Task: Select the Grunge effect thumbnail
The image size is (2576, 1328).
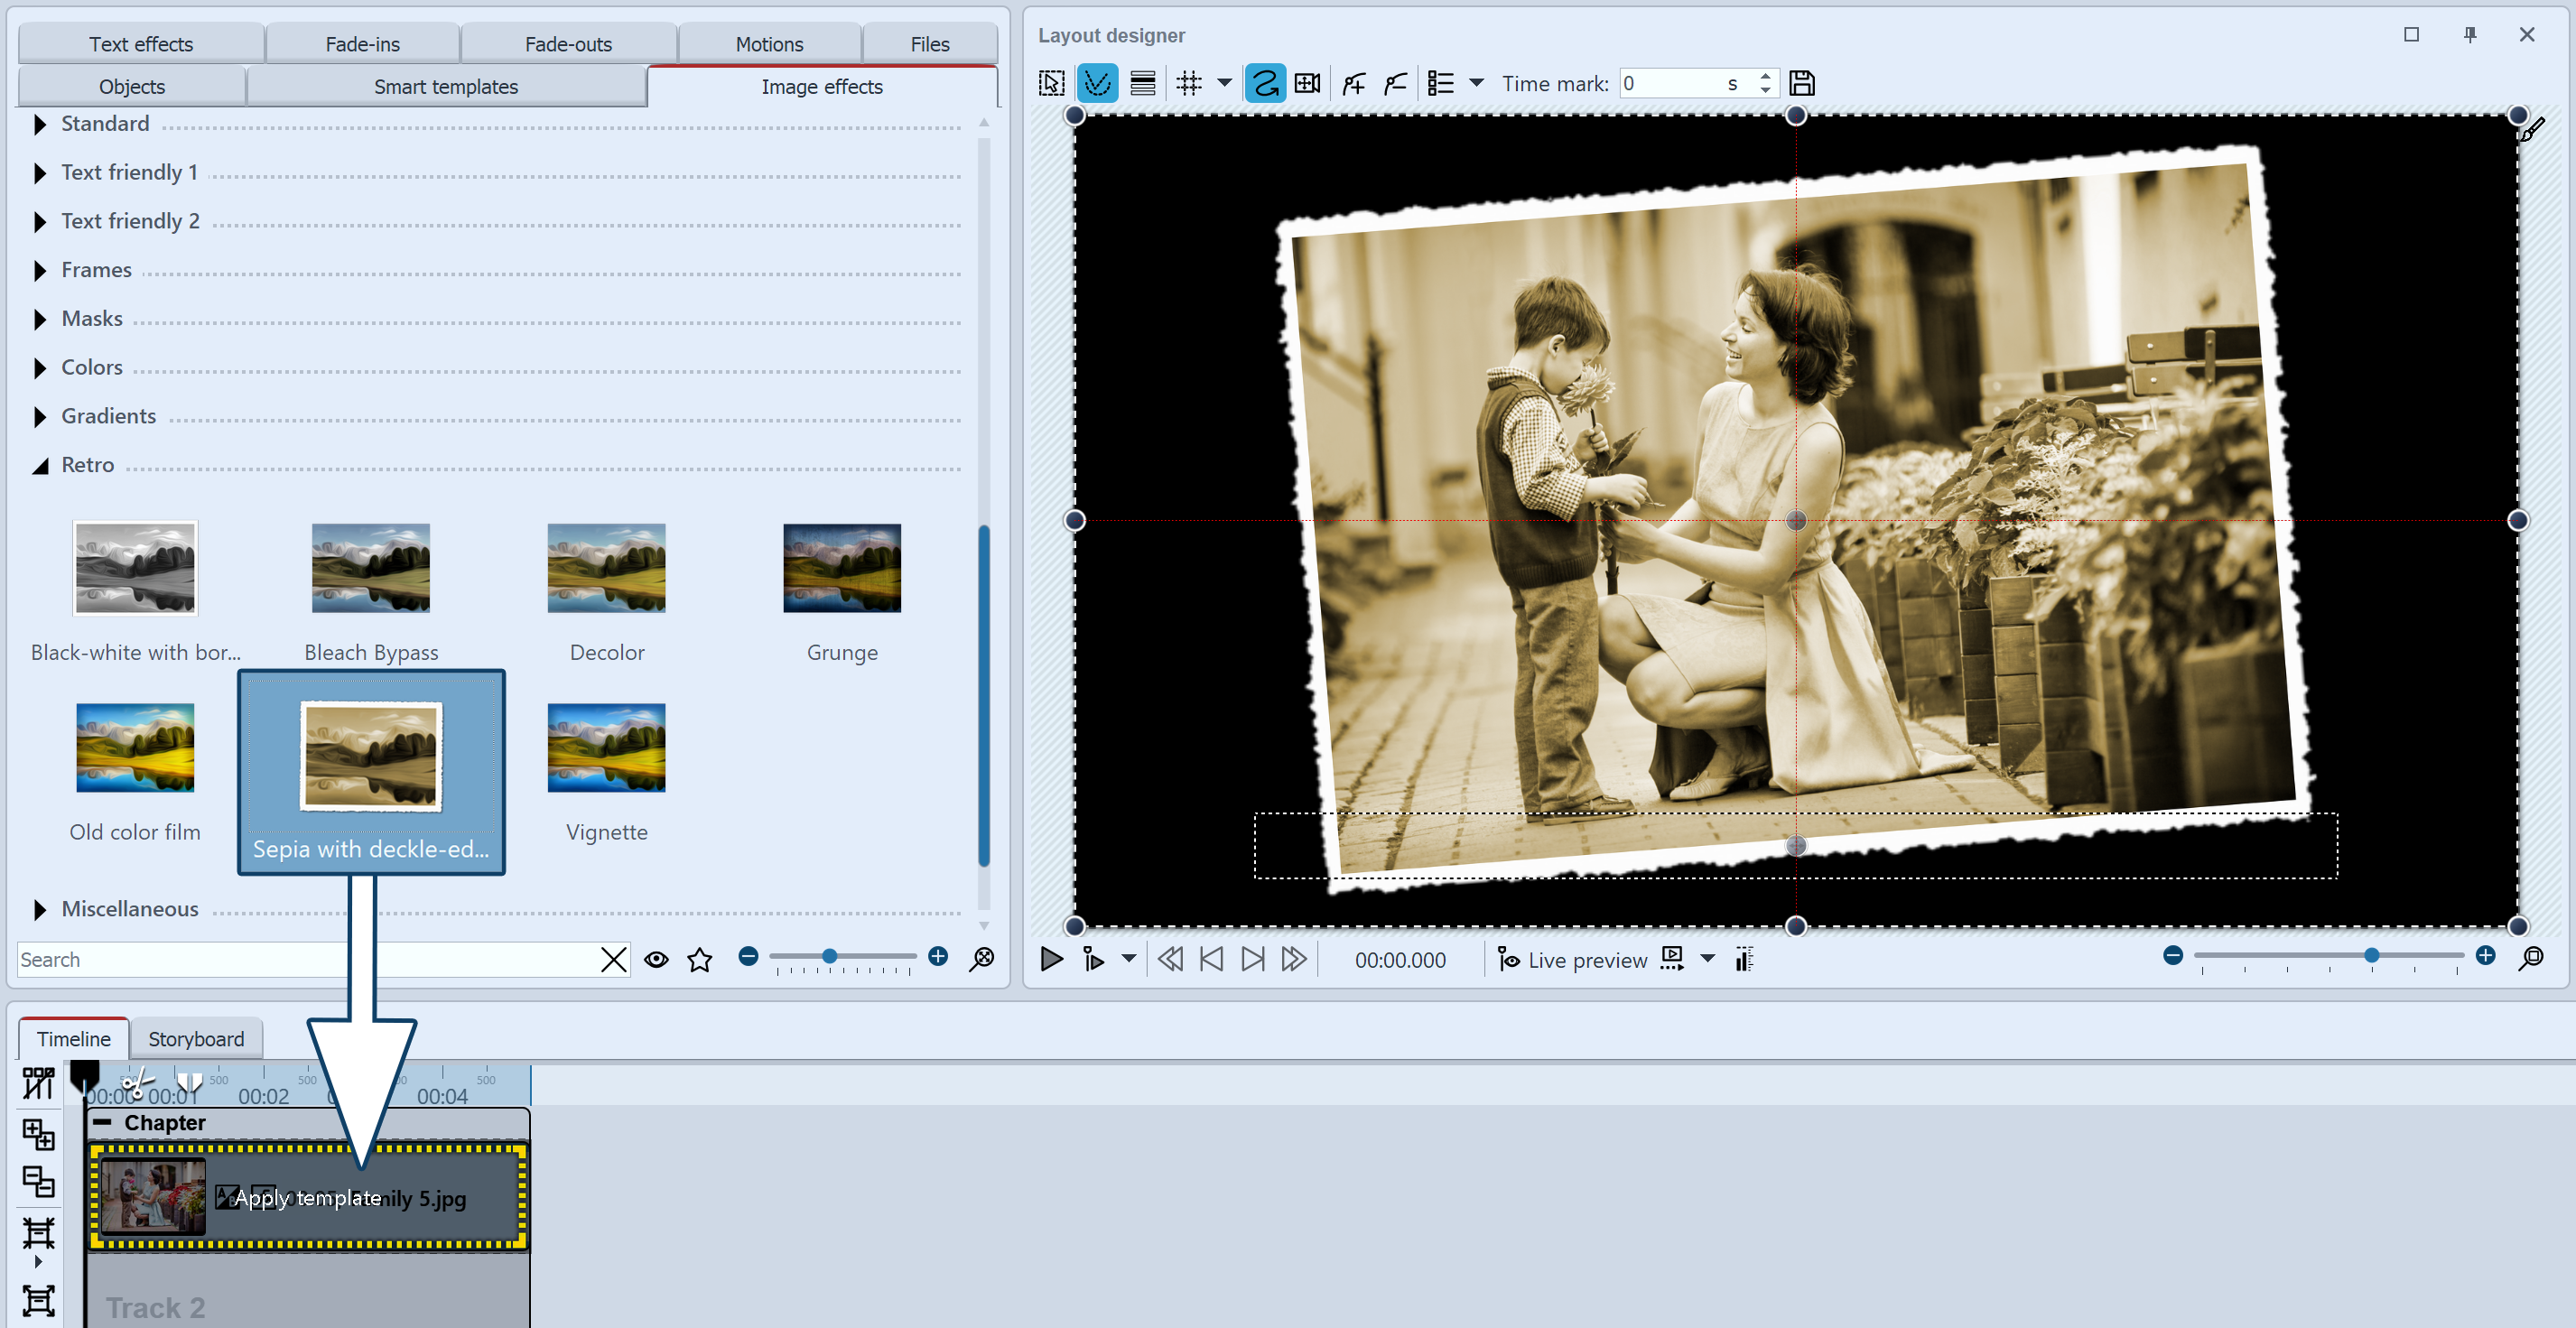Action: click(842, 568)
